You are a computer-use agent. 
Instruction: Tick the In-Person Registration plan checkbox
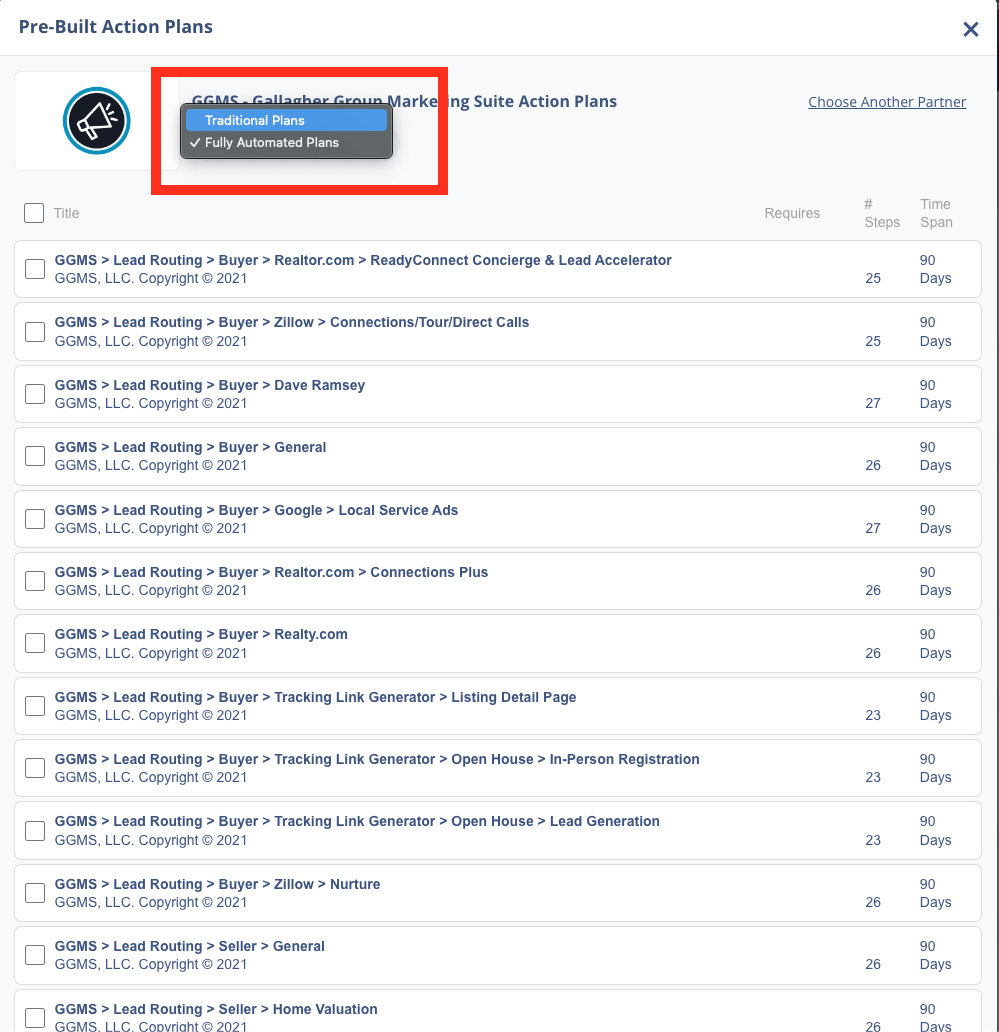(35, 768)
